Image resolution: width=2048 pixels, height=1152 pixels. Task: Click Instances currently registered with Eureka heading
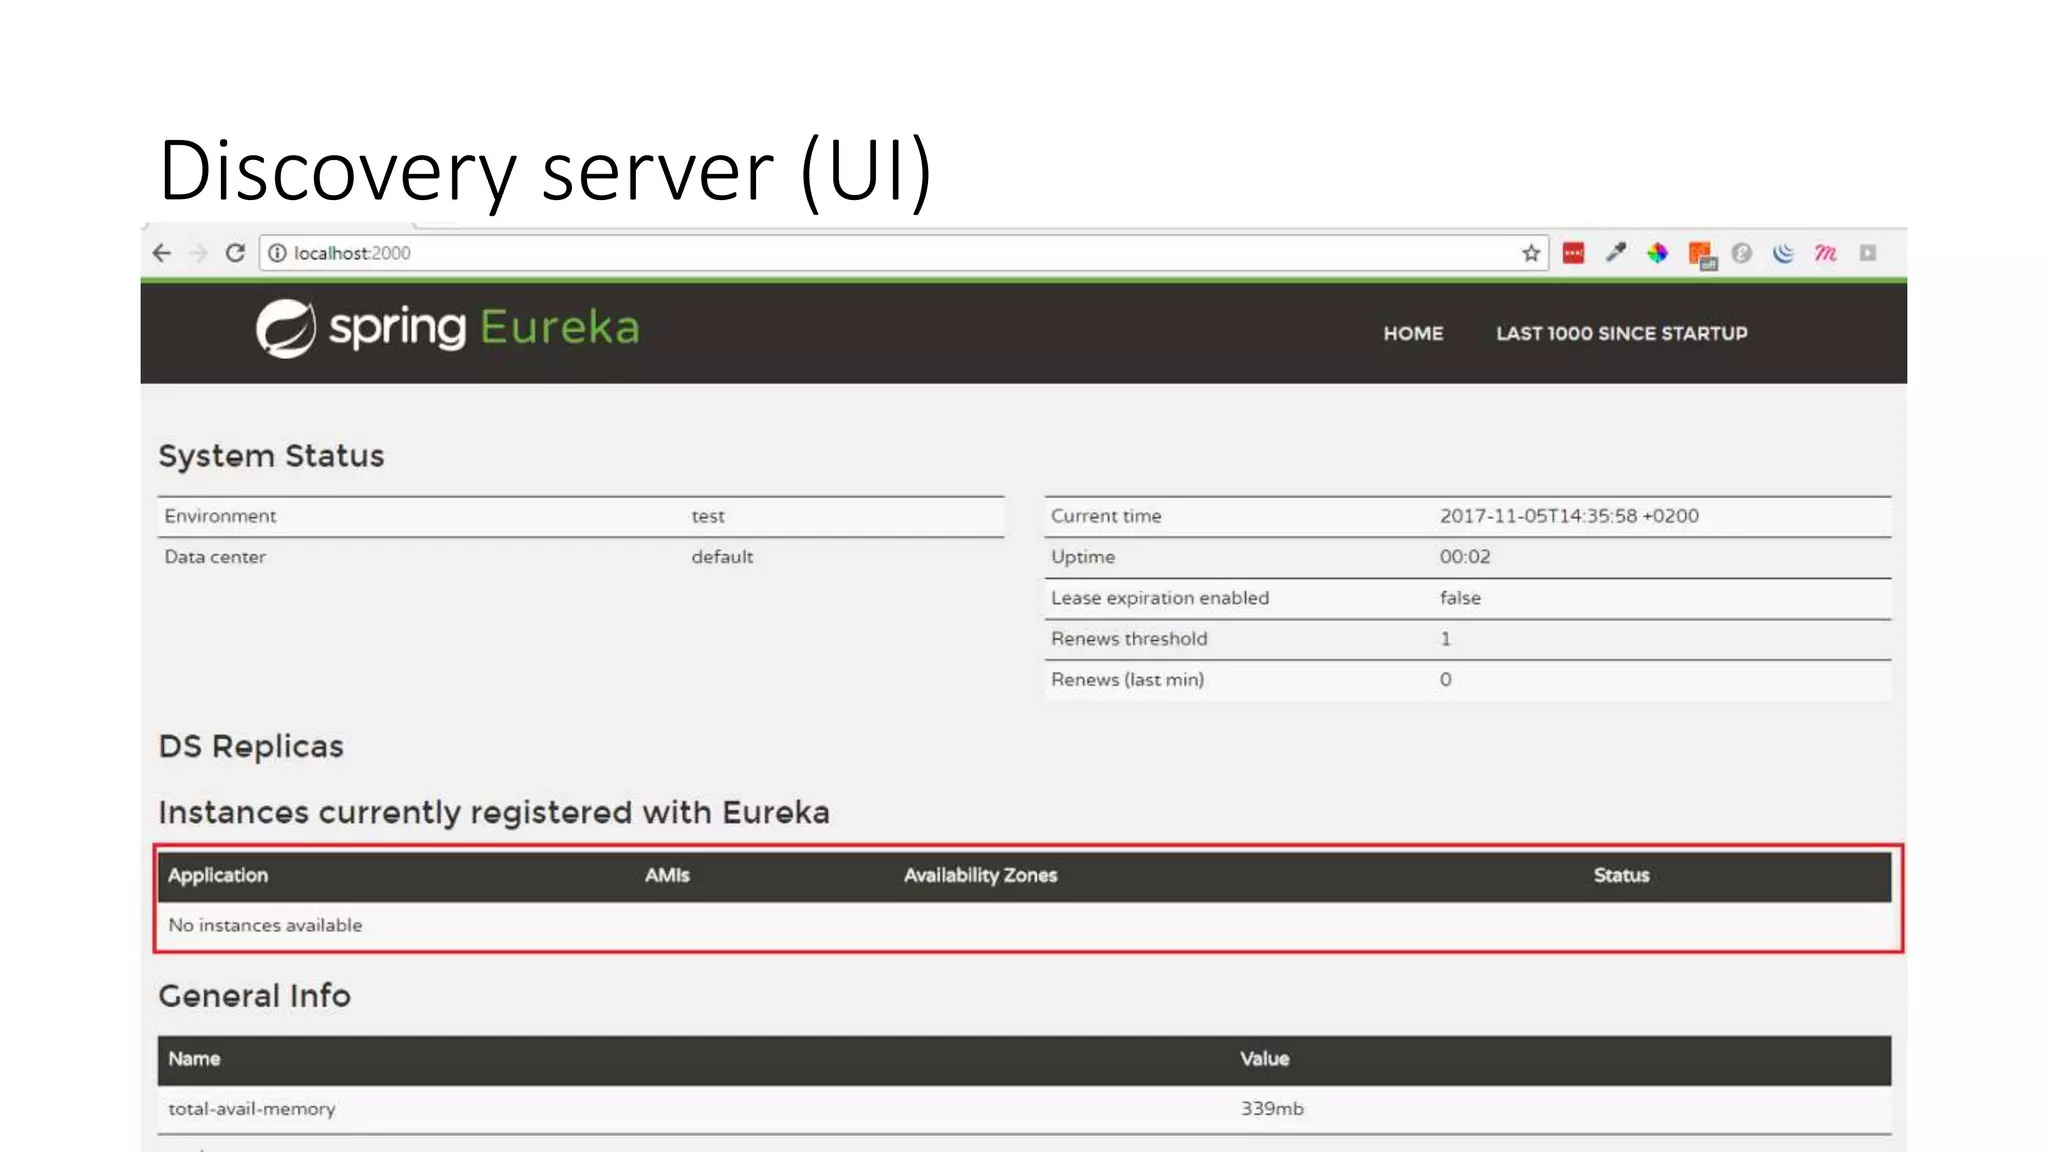click(494, 813)
